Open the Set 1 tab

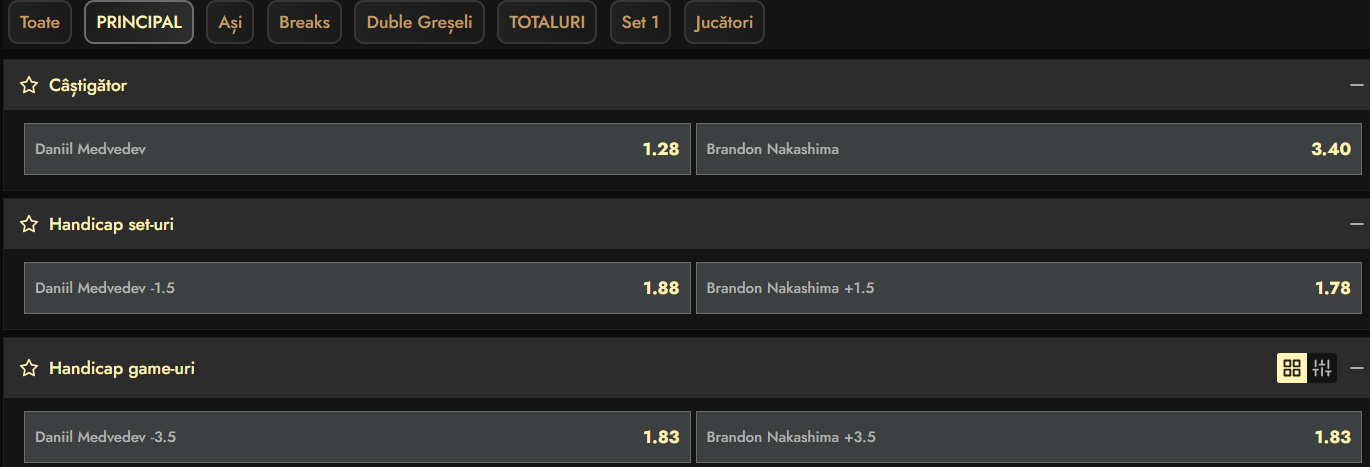(640, 22)
